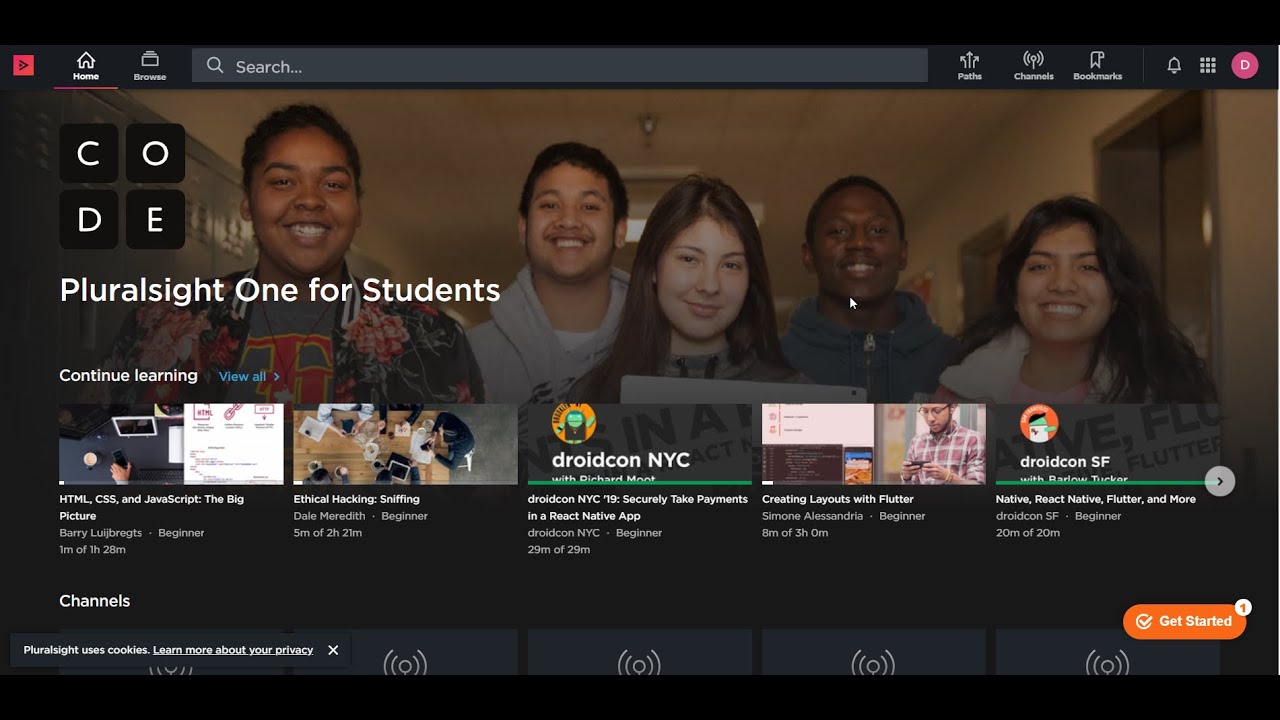Expand more Continue learning courses
This screenshot has width=1280, height=720.
(x=242, y=377)
